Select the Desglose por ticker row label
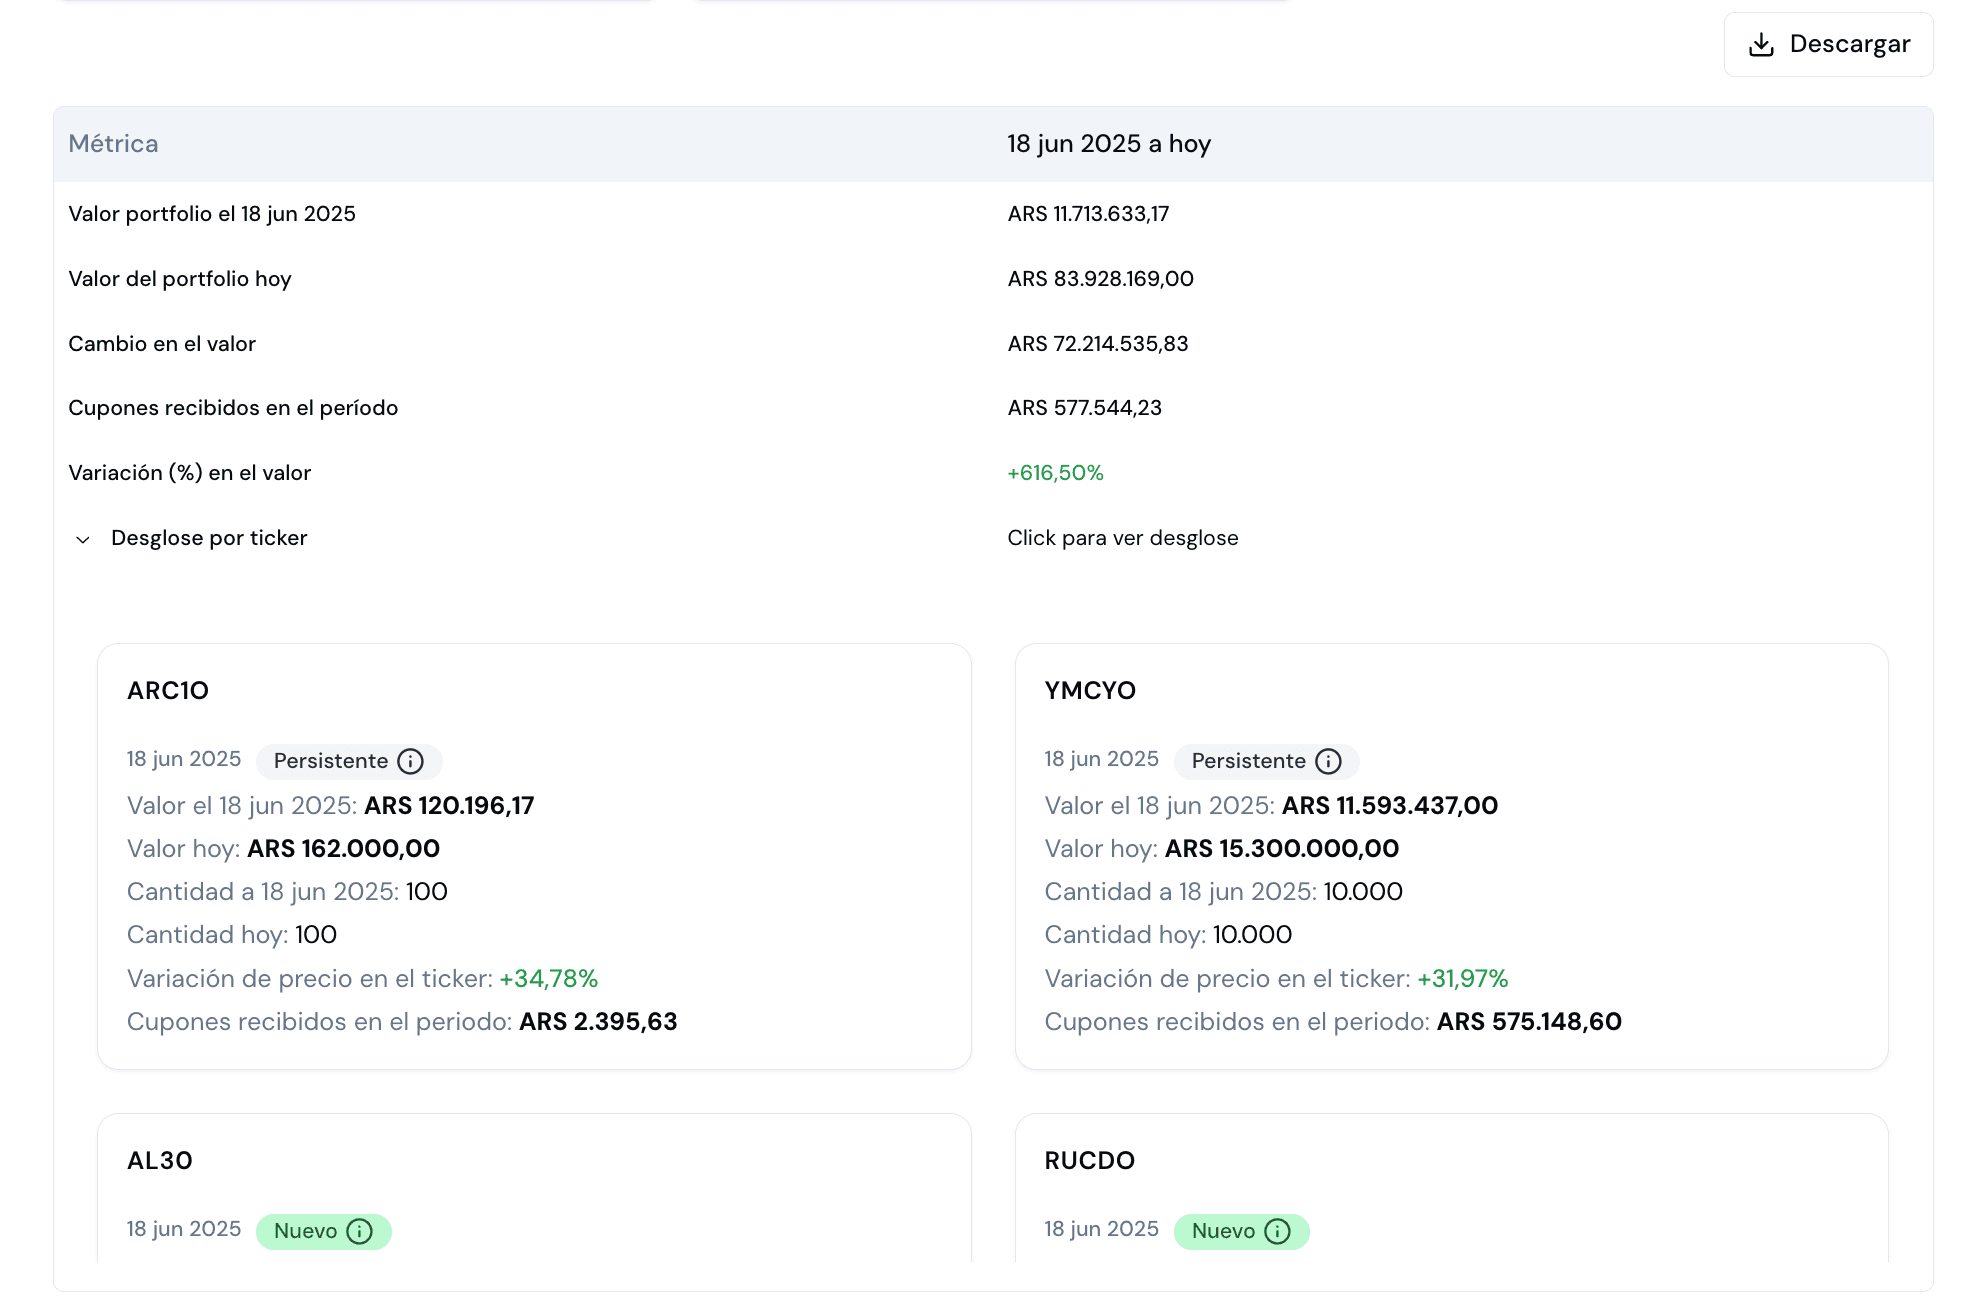Viewport: 1972px width, 1314px height. point(209,538)
